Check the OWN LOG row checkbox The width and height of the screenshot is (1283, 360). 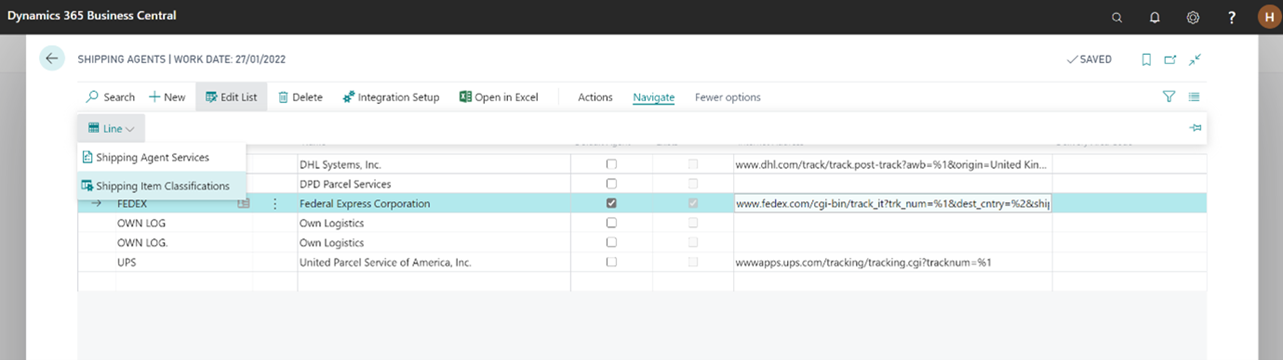click(611, 223)
